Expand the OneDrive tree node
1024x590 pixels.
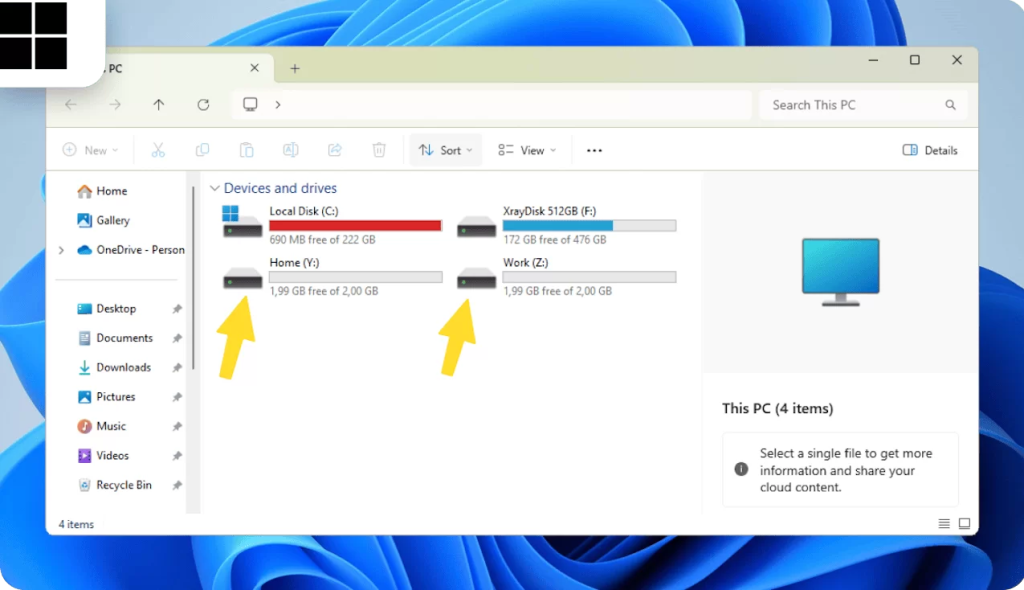click(62, 250)
